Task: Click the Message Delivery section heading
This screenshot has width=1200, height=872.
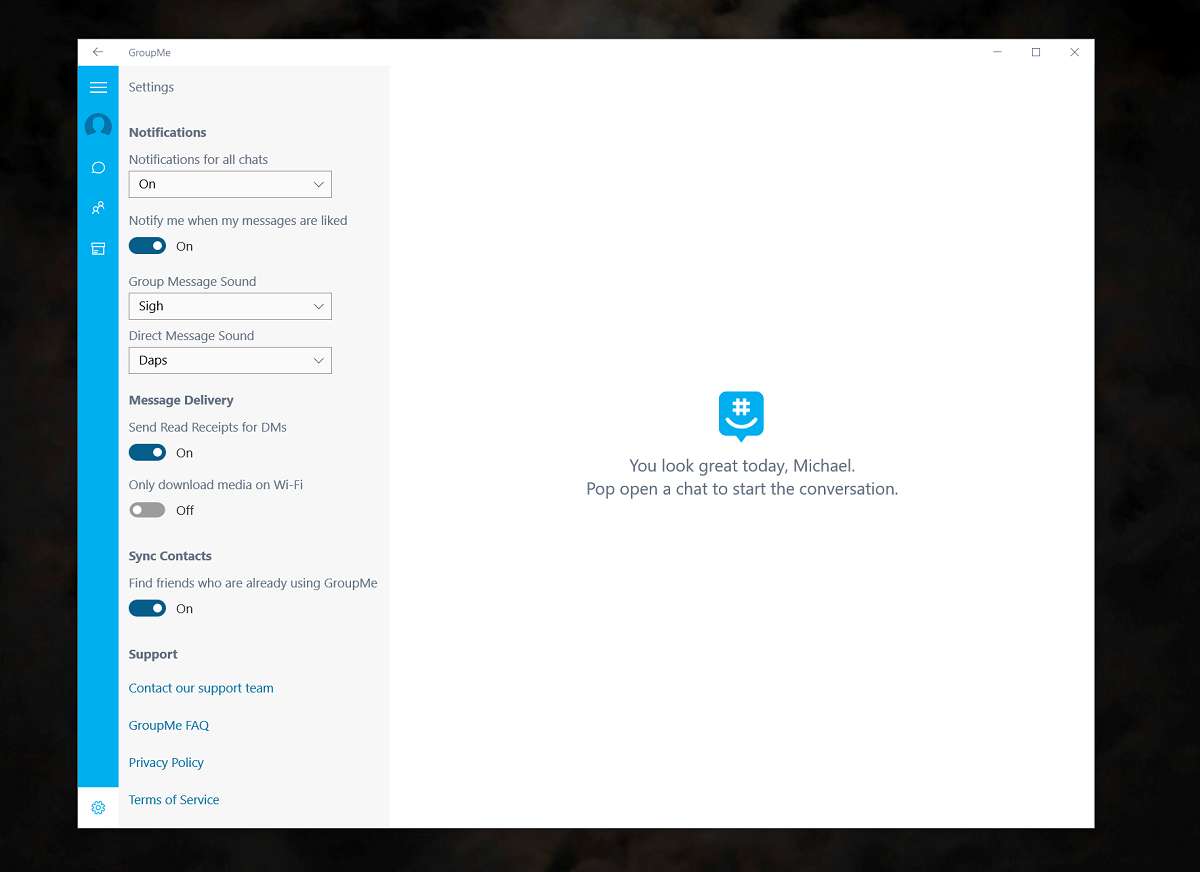Action: coord(181,400)
